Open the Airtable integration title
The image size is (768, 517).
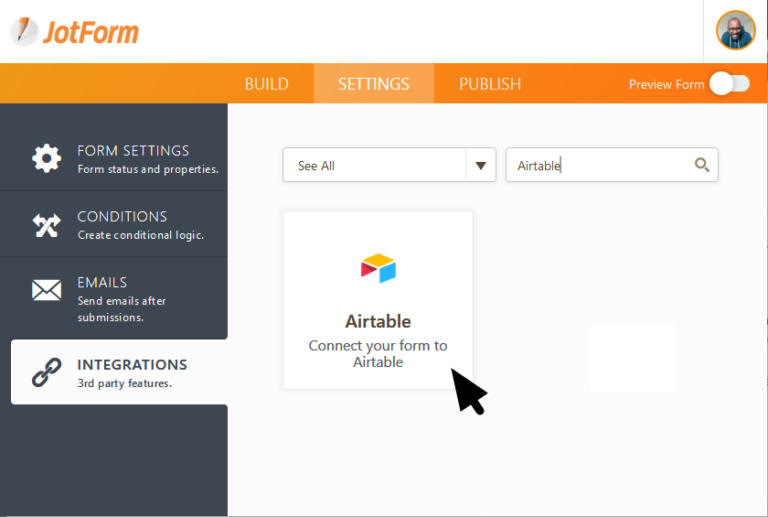click(378, 322)
